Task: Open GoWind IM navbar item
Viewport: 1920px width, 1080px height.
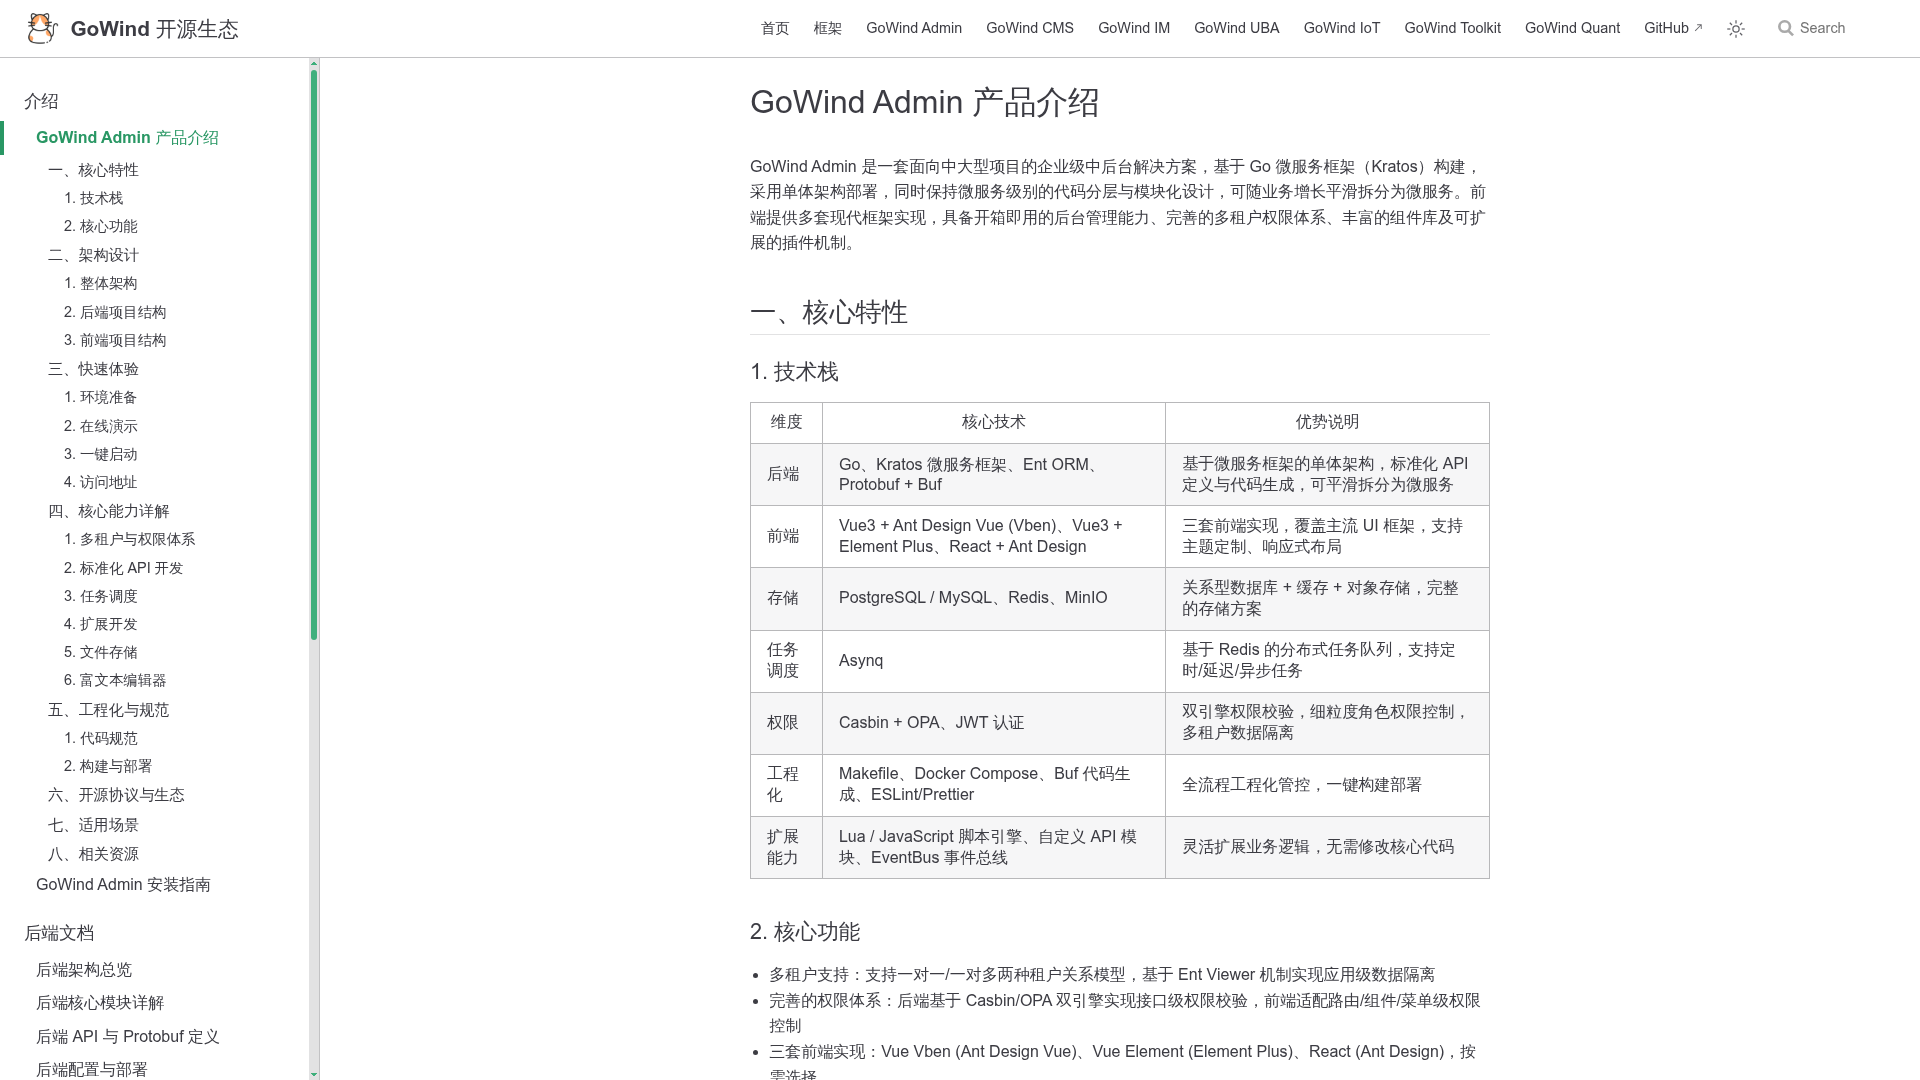Action: point(1134,28)
